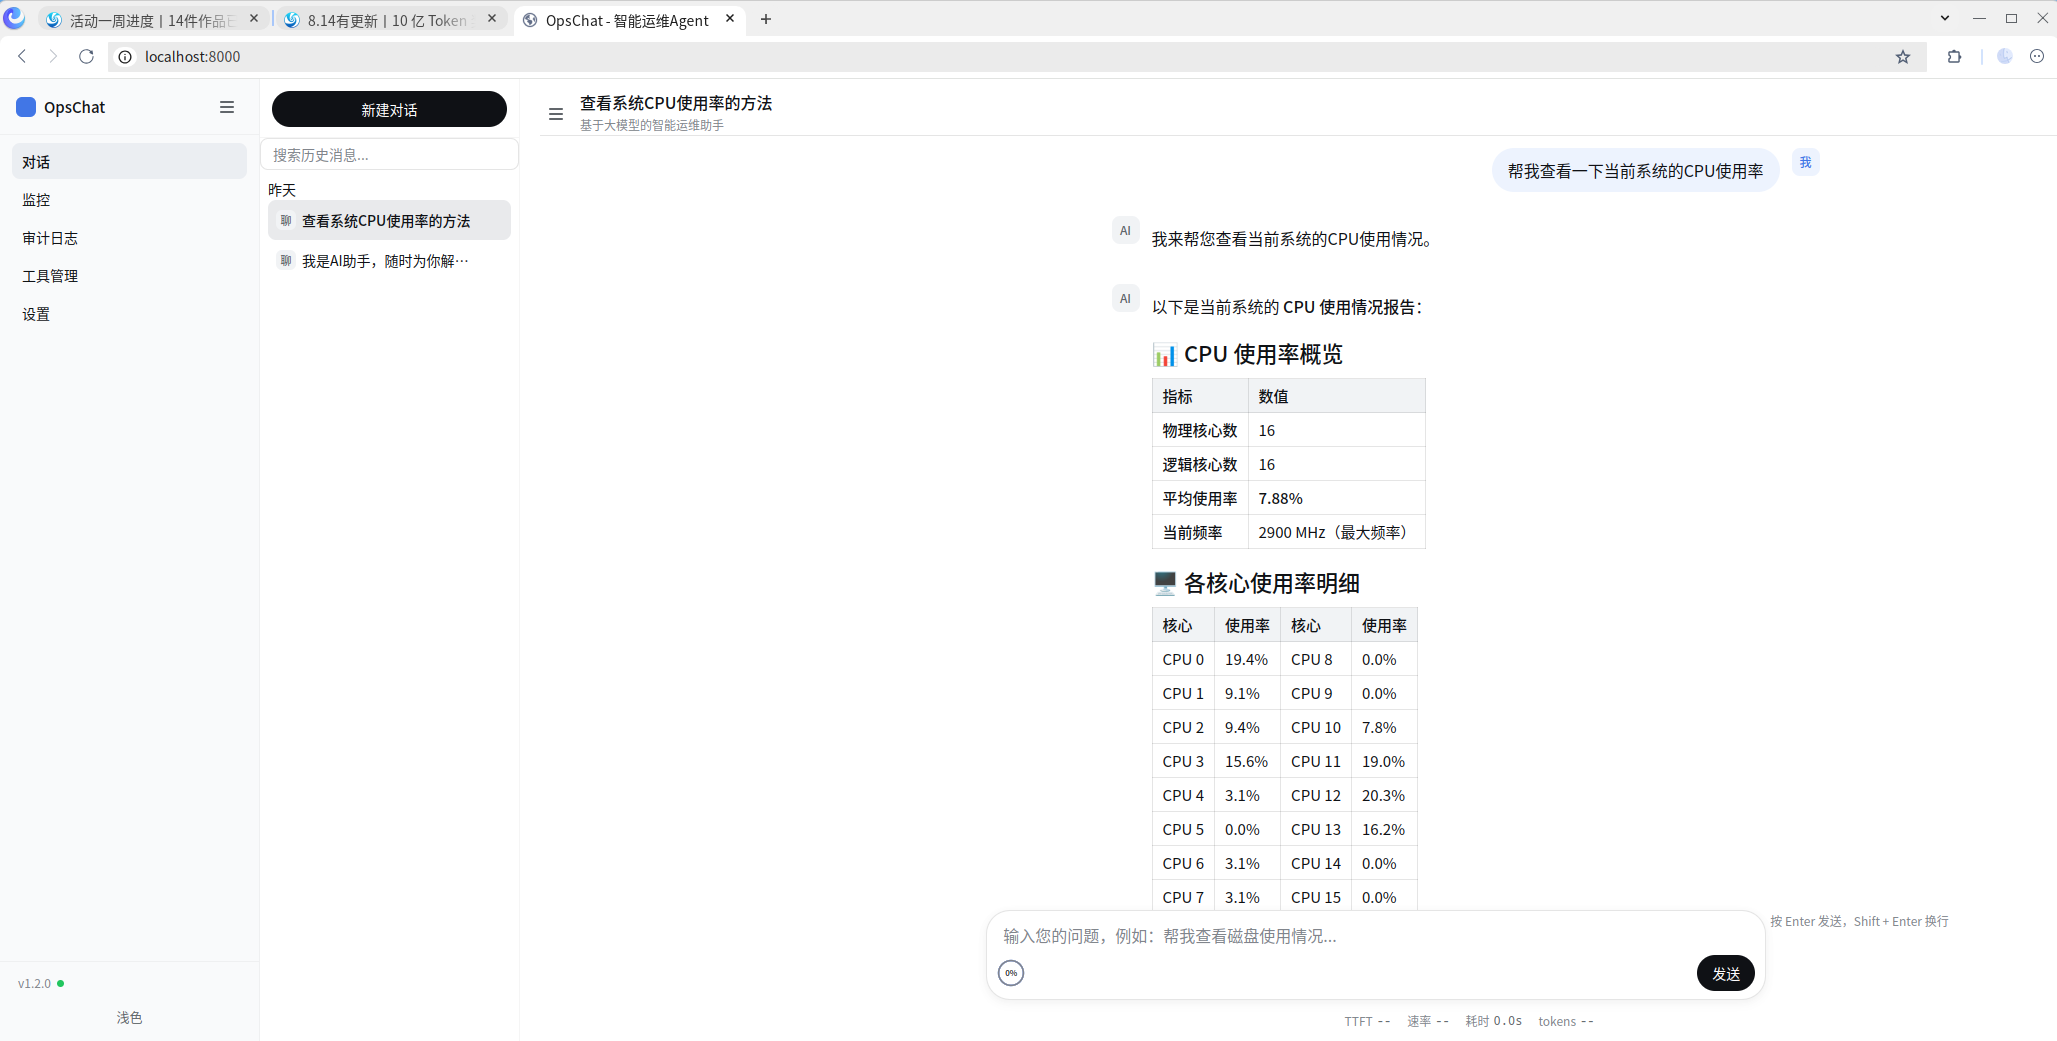Open the 对话 menu item
The image size is (2057, 1041).
pyautogui.click(x=129, y=162)
